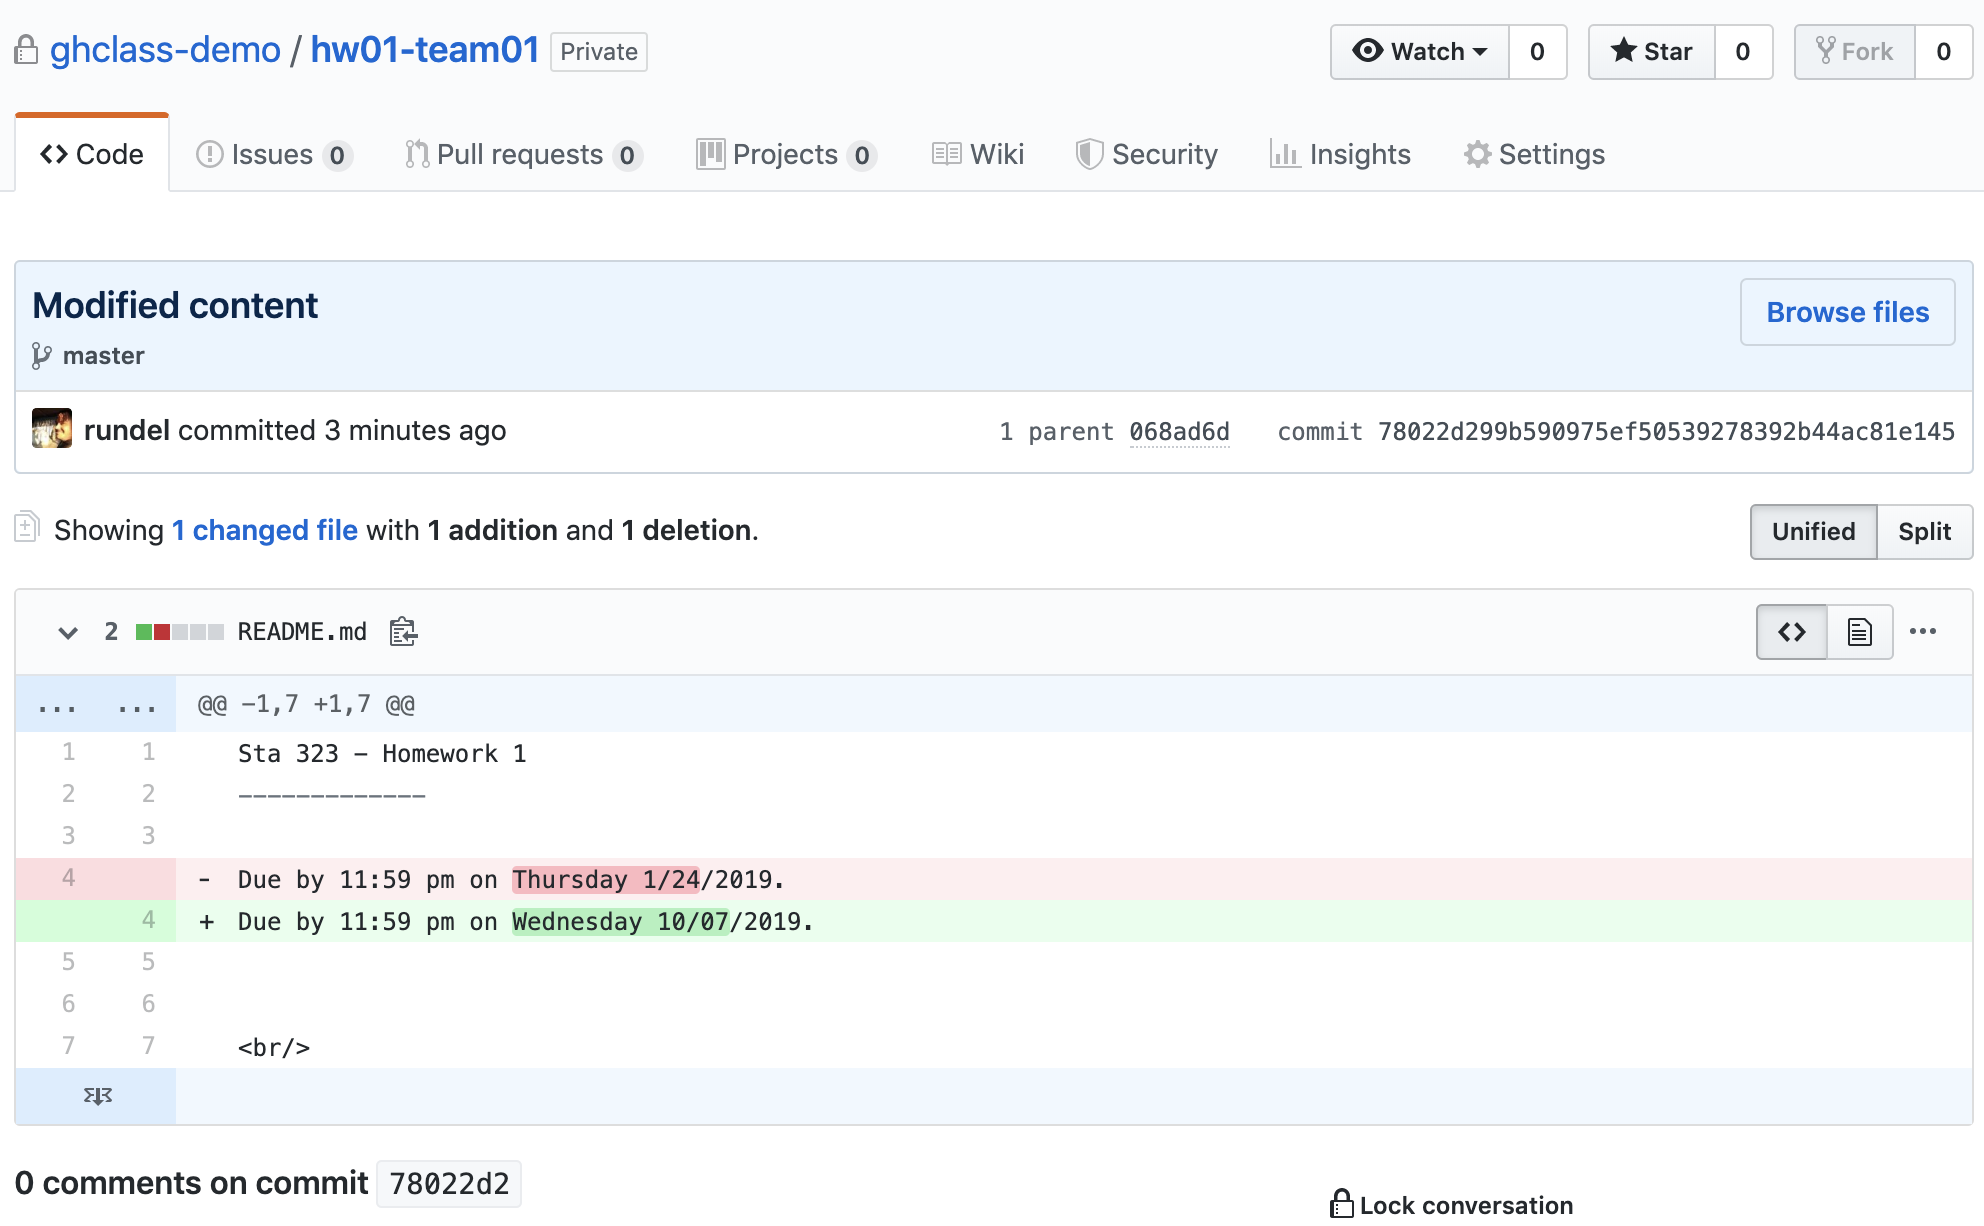The image size is (1984, 1226).
Task: Copy README.md file path with clipboard icon
Action: (x=403, y=632)
